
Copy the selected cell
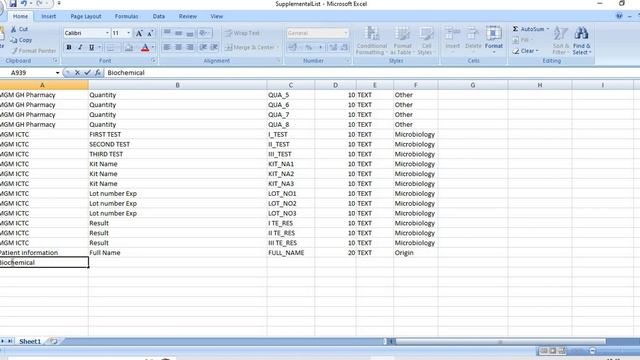21,40
